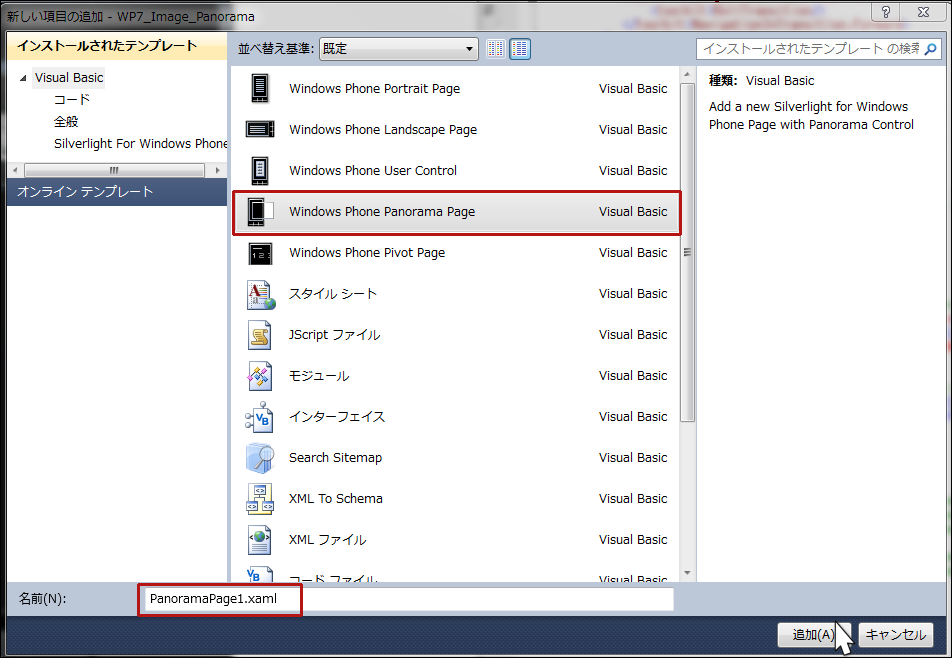Click the XML ファイル template icon
This screenshot has width=952, height=658.
pos(260,540)
